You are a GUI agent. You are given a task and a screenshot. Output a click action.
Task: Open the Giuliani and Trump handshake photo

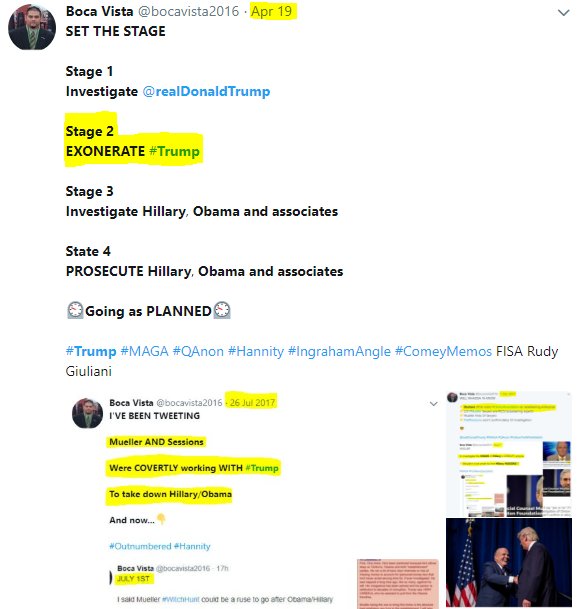click(x=509, y=562)
